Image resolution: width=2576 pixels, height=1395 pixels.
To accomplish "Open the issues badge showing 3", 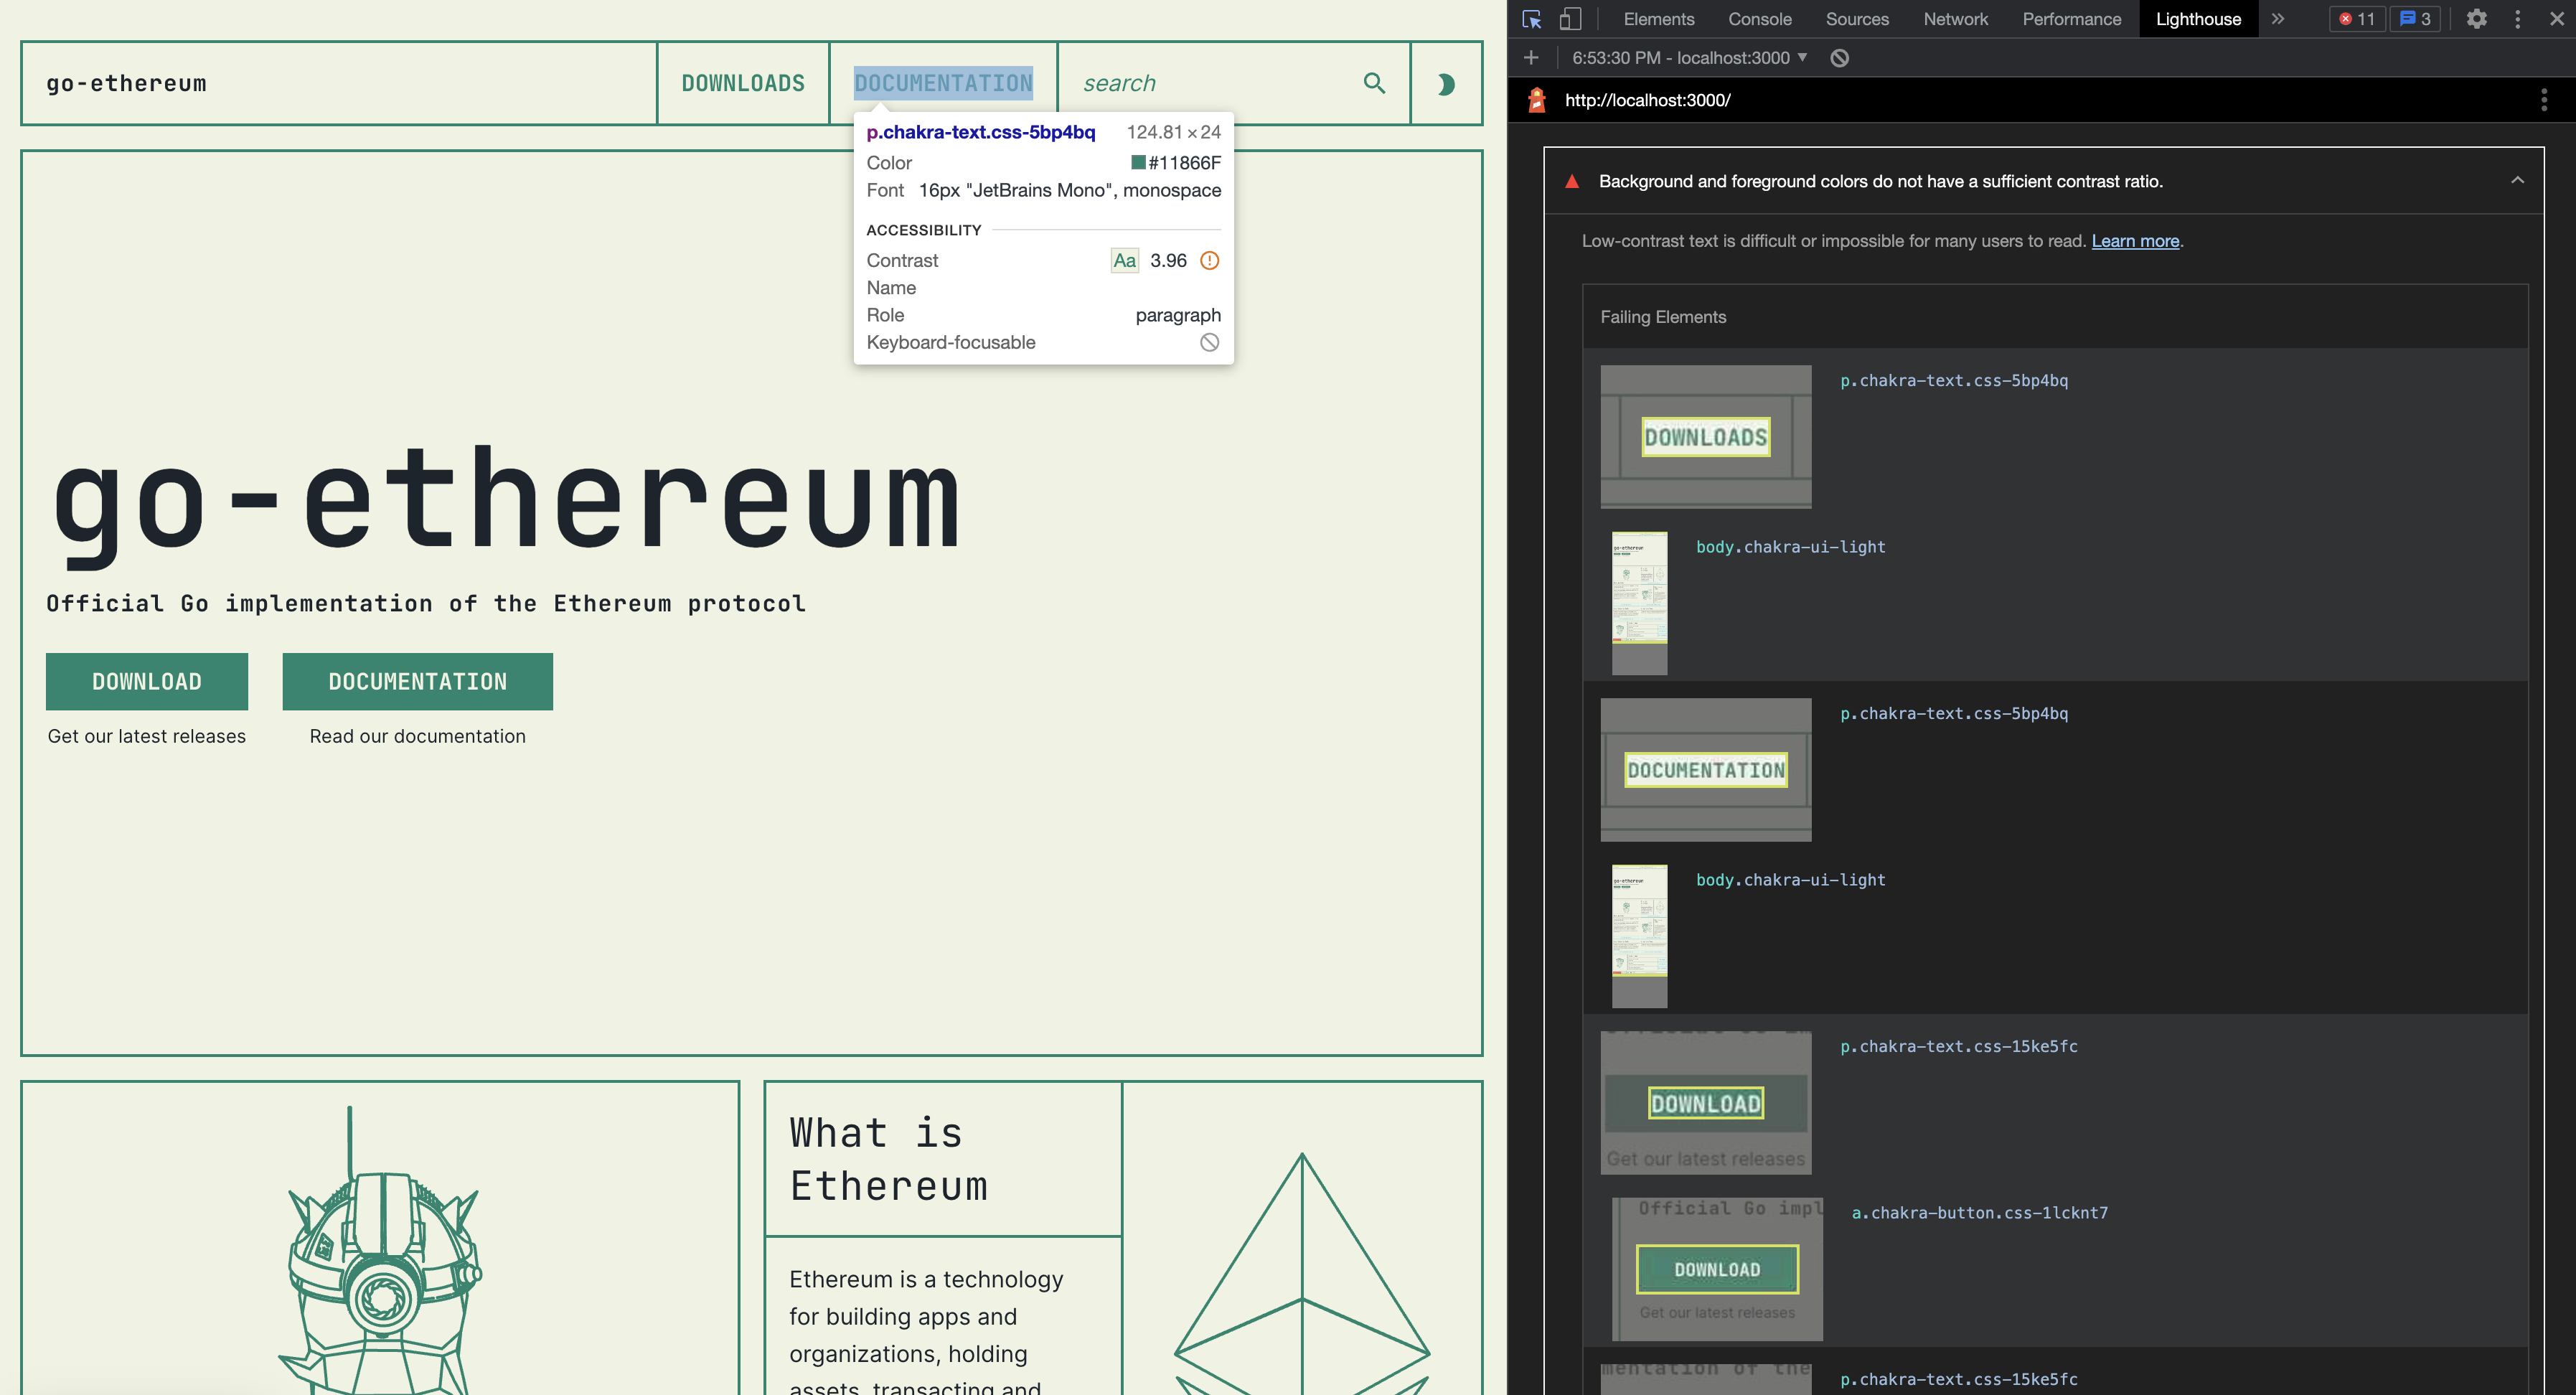I will (2414, 19).
